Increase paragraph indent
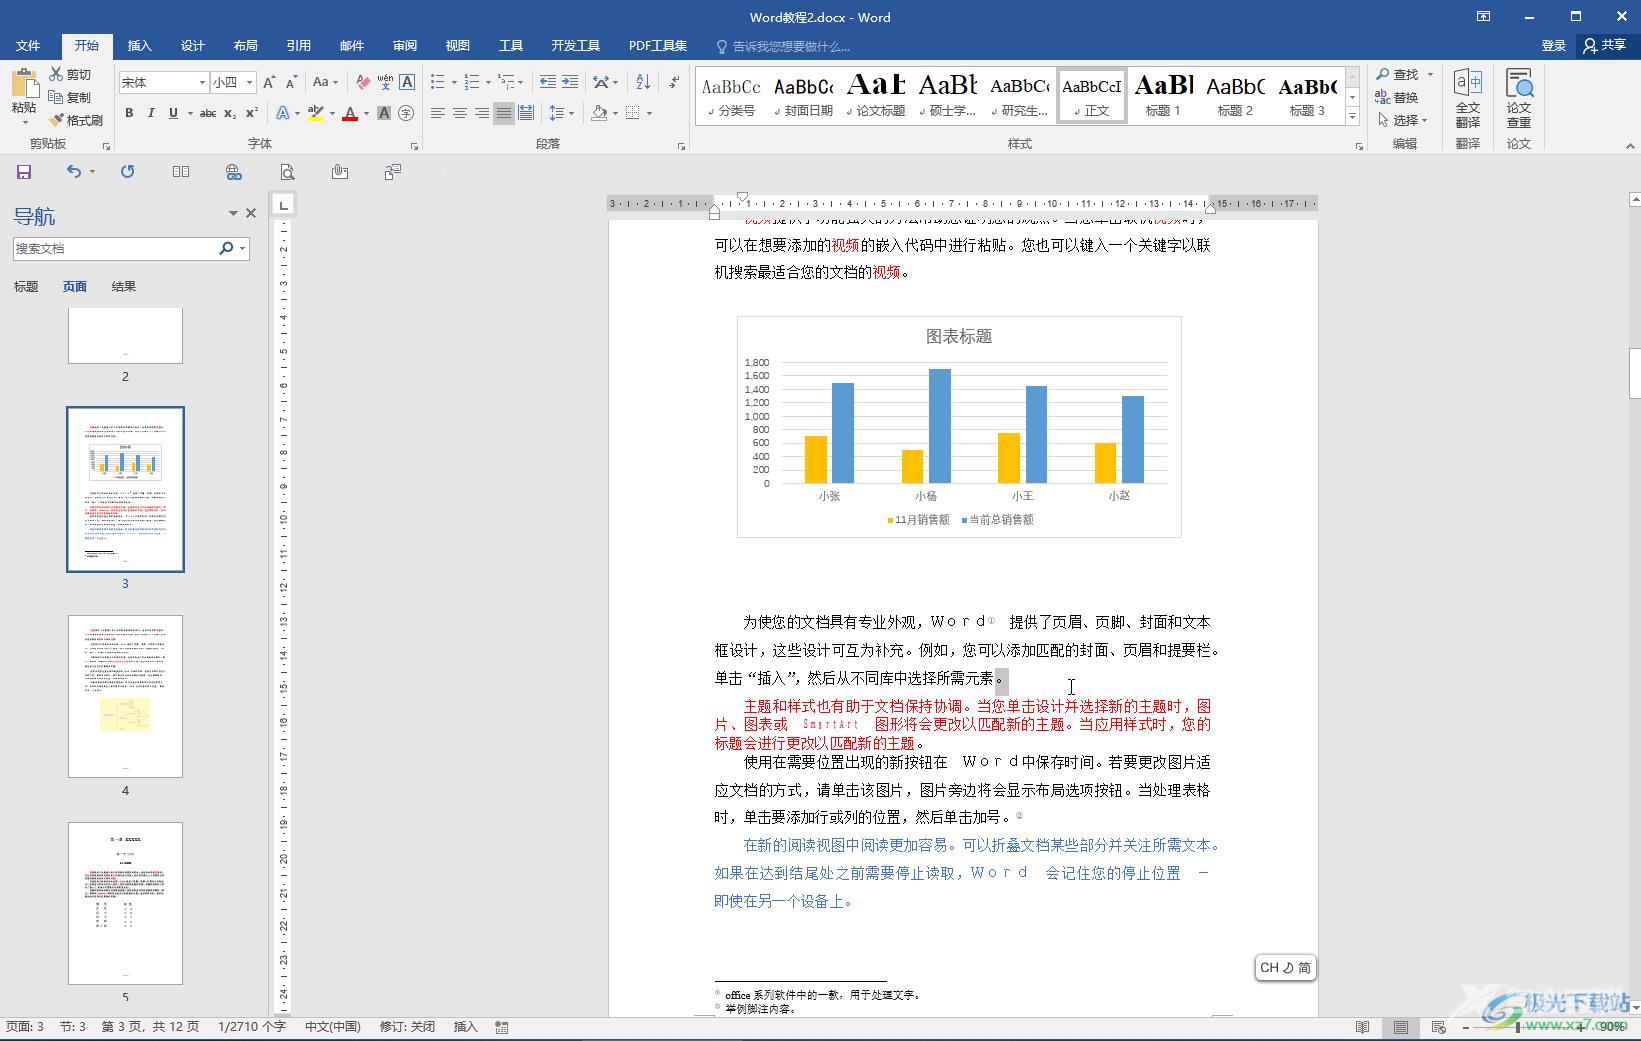 (x=570, y=82)
